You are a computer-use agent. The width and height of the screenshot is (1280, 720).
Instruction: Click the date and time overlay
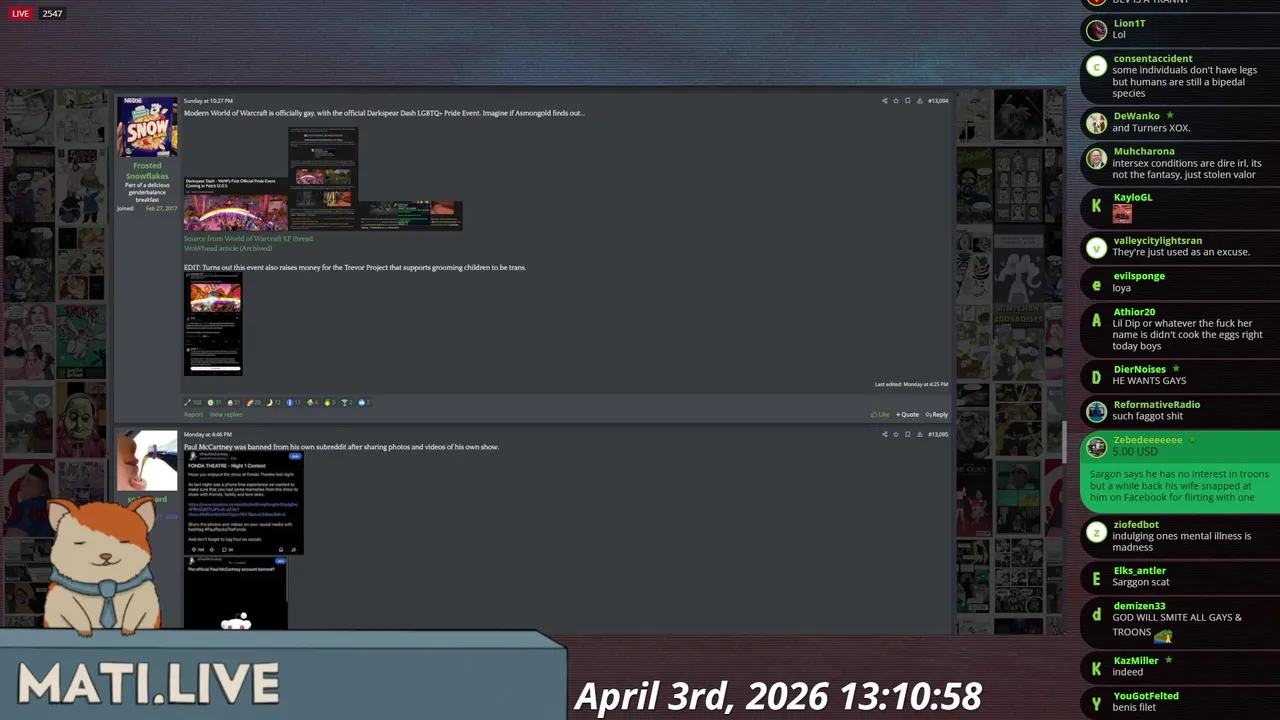[x=778, y=696]
